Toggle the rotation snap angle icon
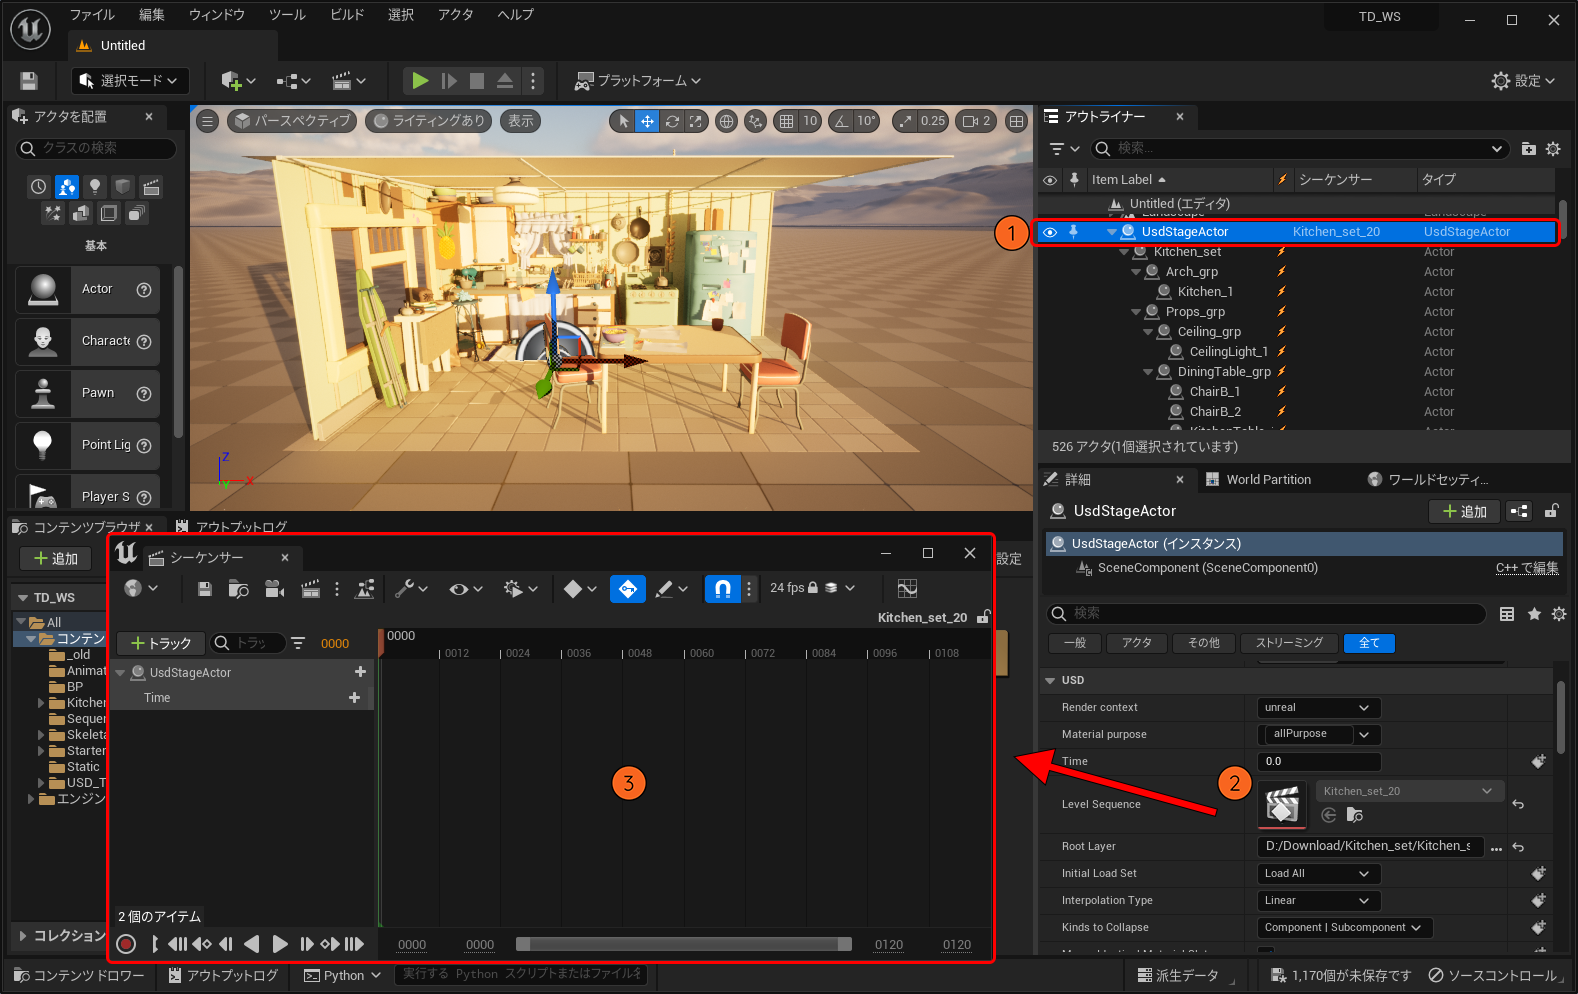 pos(841,121)
